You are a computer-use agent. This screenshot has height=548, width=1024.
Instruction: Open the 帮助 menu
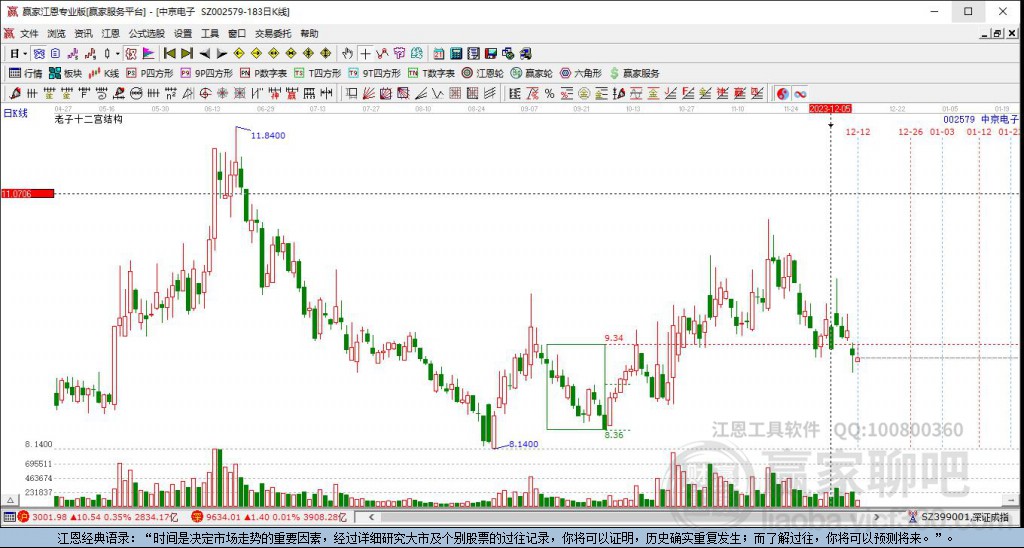tap(309, 33)
